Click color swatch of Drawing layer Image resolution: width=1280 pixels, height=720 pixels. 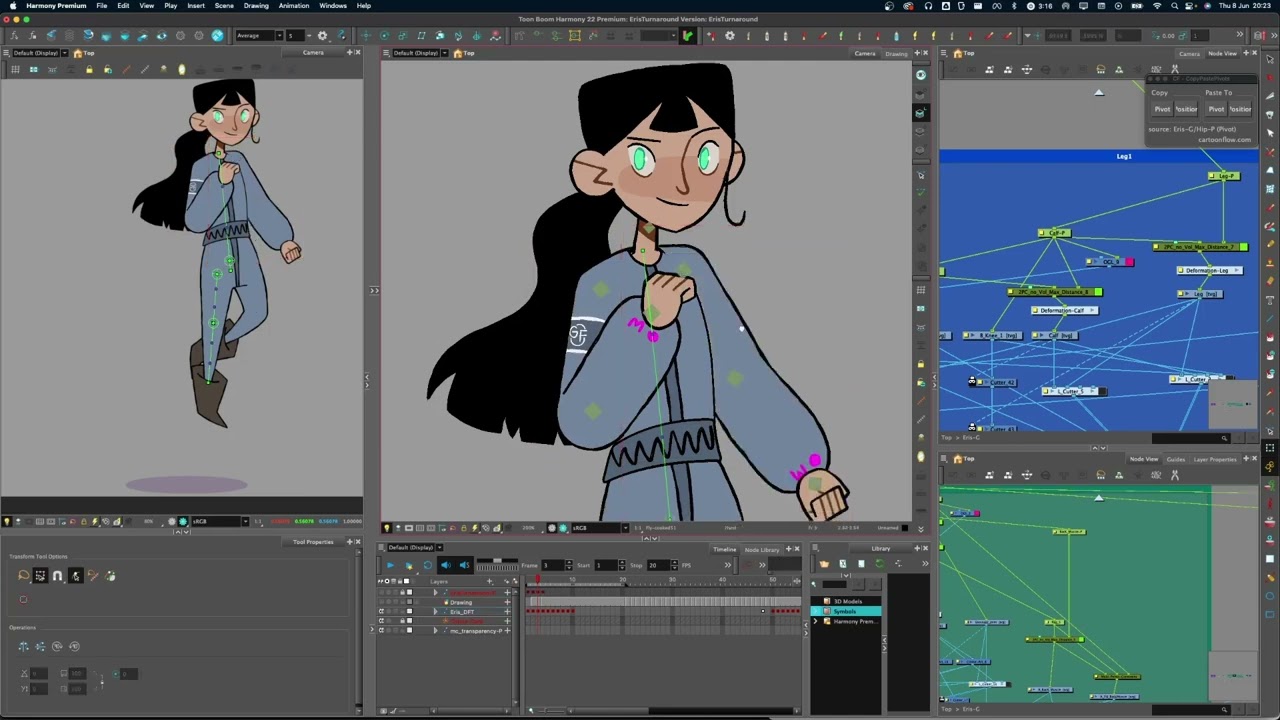pos(409,602)
